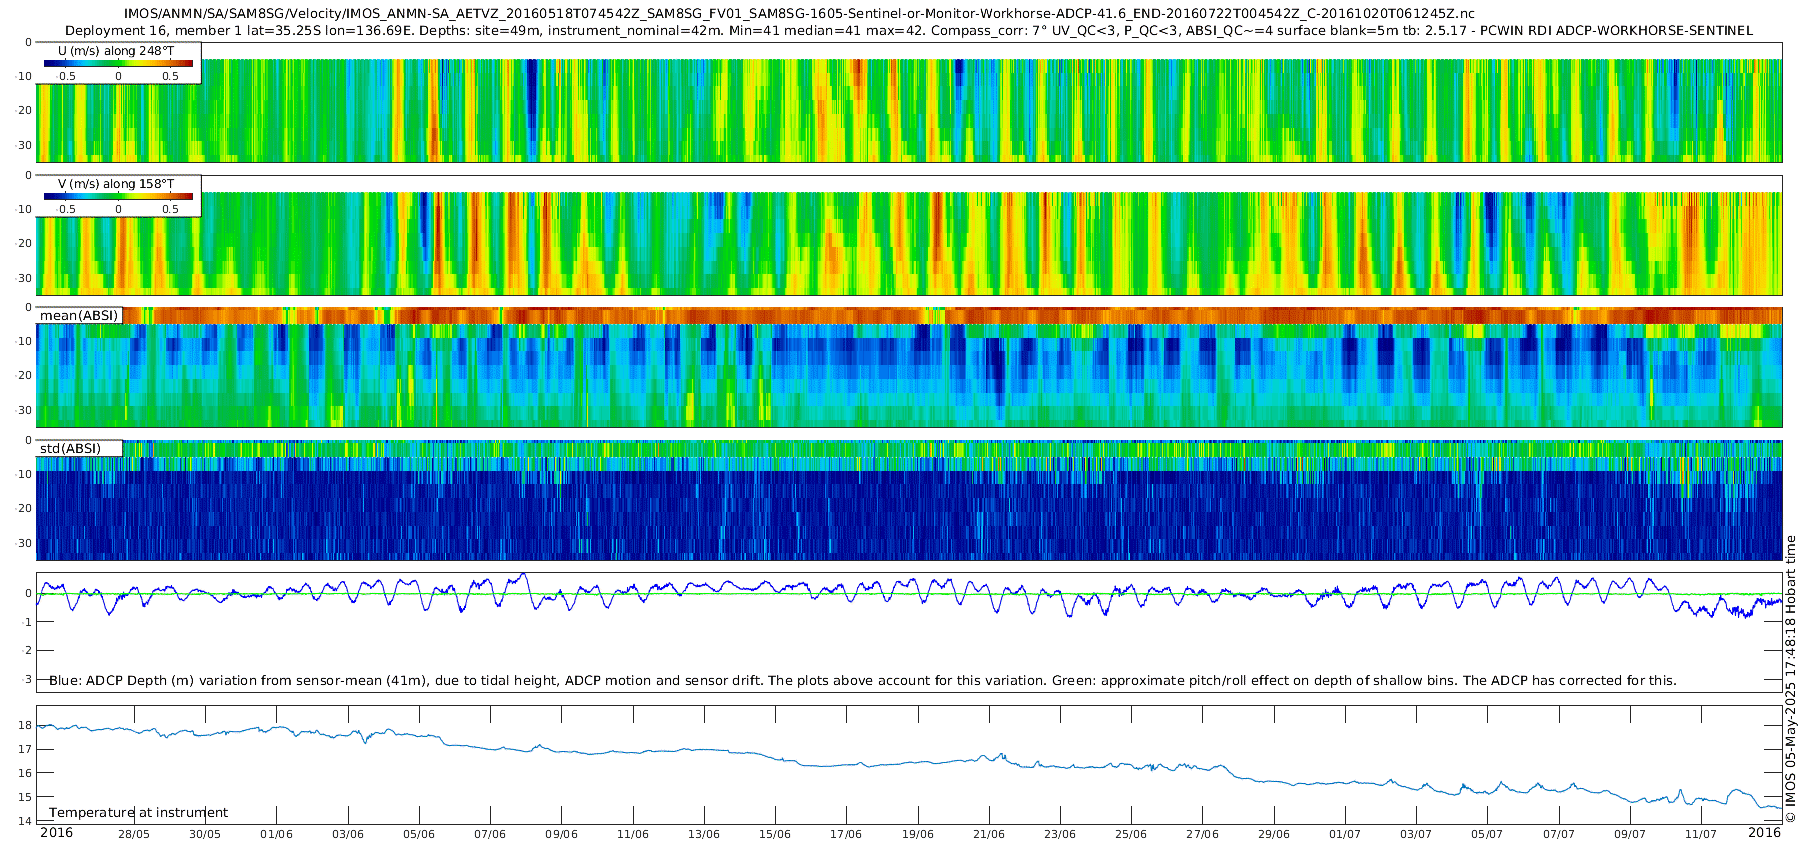Click the 'V (m/s) along 158°T' legend title

[116, 183]
